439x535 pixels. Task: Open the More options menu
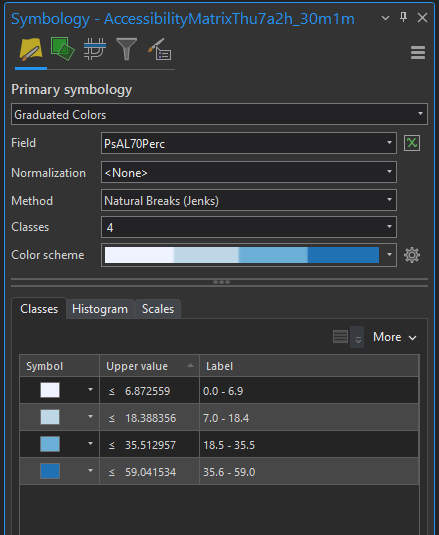point(395,337)
